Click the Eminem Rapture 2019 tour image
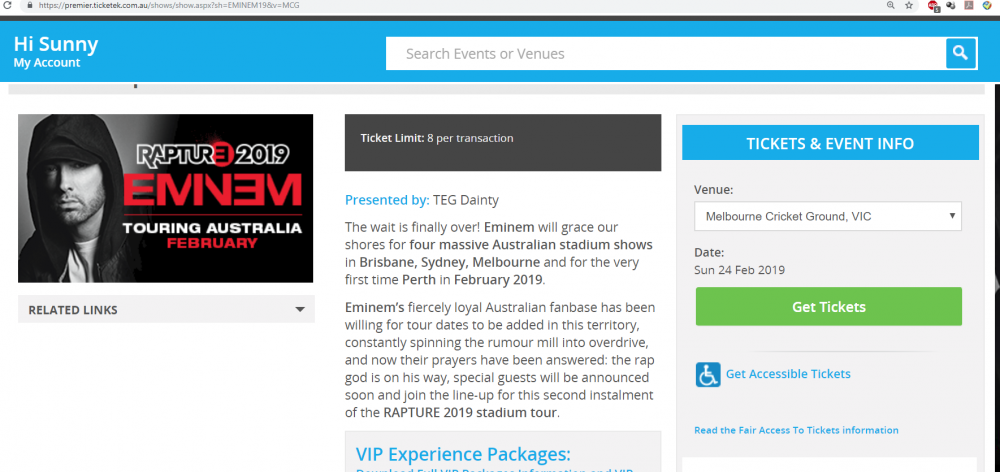Viewport: 1000px width, 472px height. pos(166,198)
